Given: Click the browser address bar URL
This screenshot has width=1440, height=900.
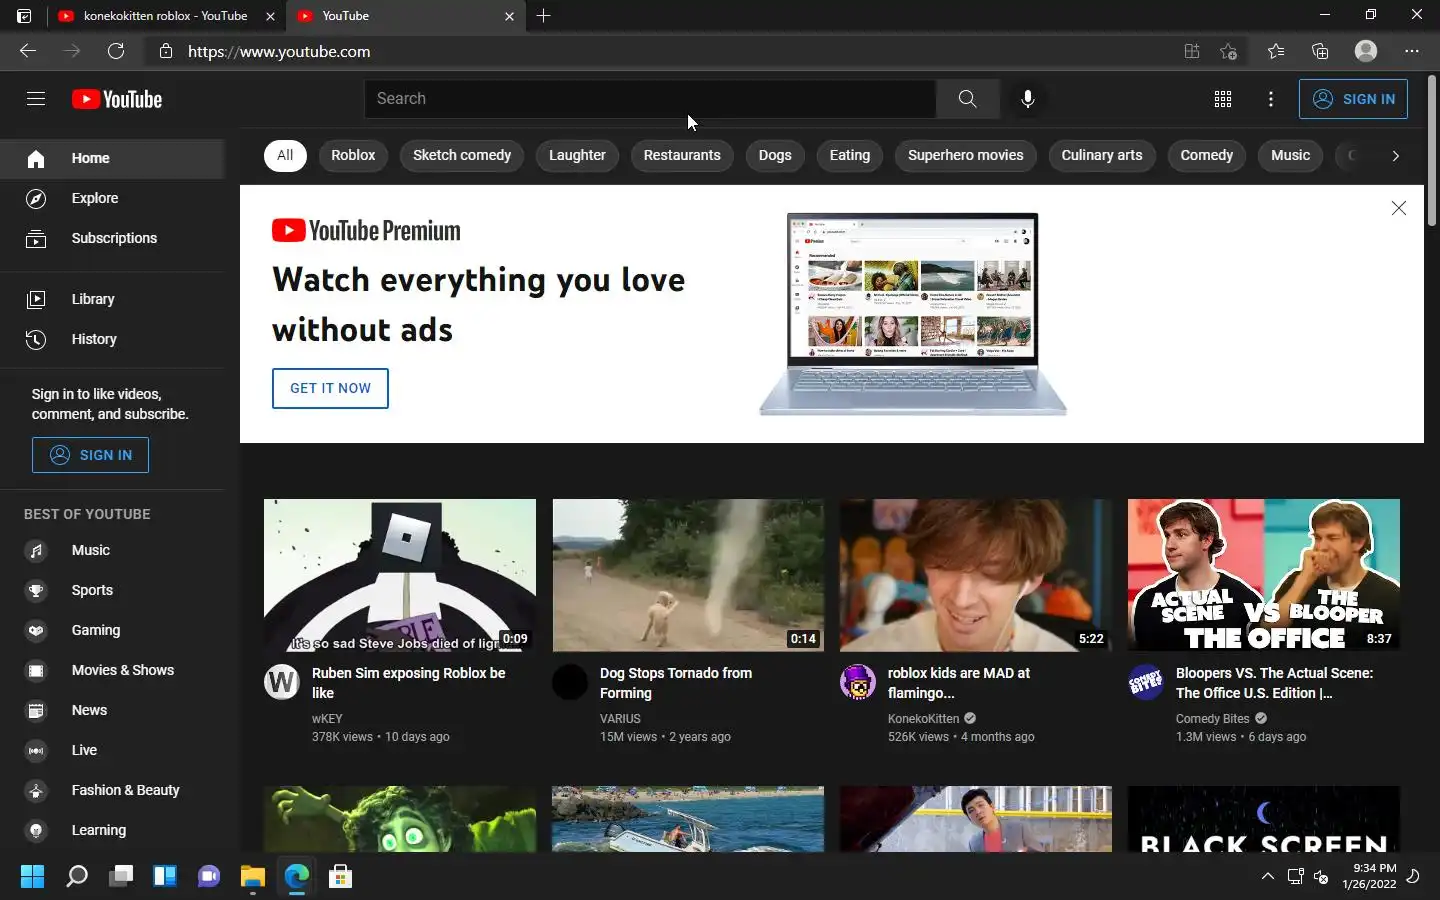Looking at the screenshot, I should (279, 51).
